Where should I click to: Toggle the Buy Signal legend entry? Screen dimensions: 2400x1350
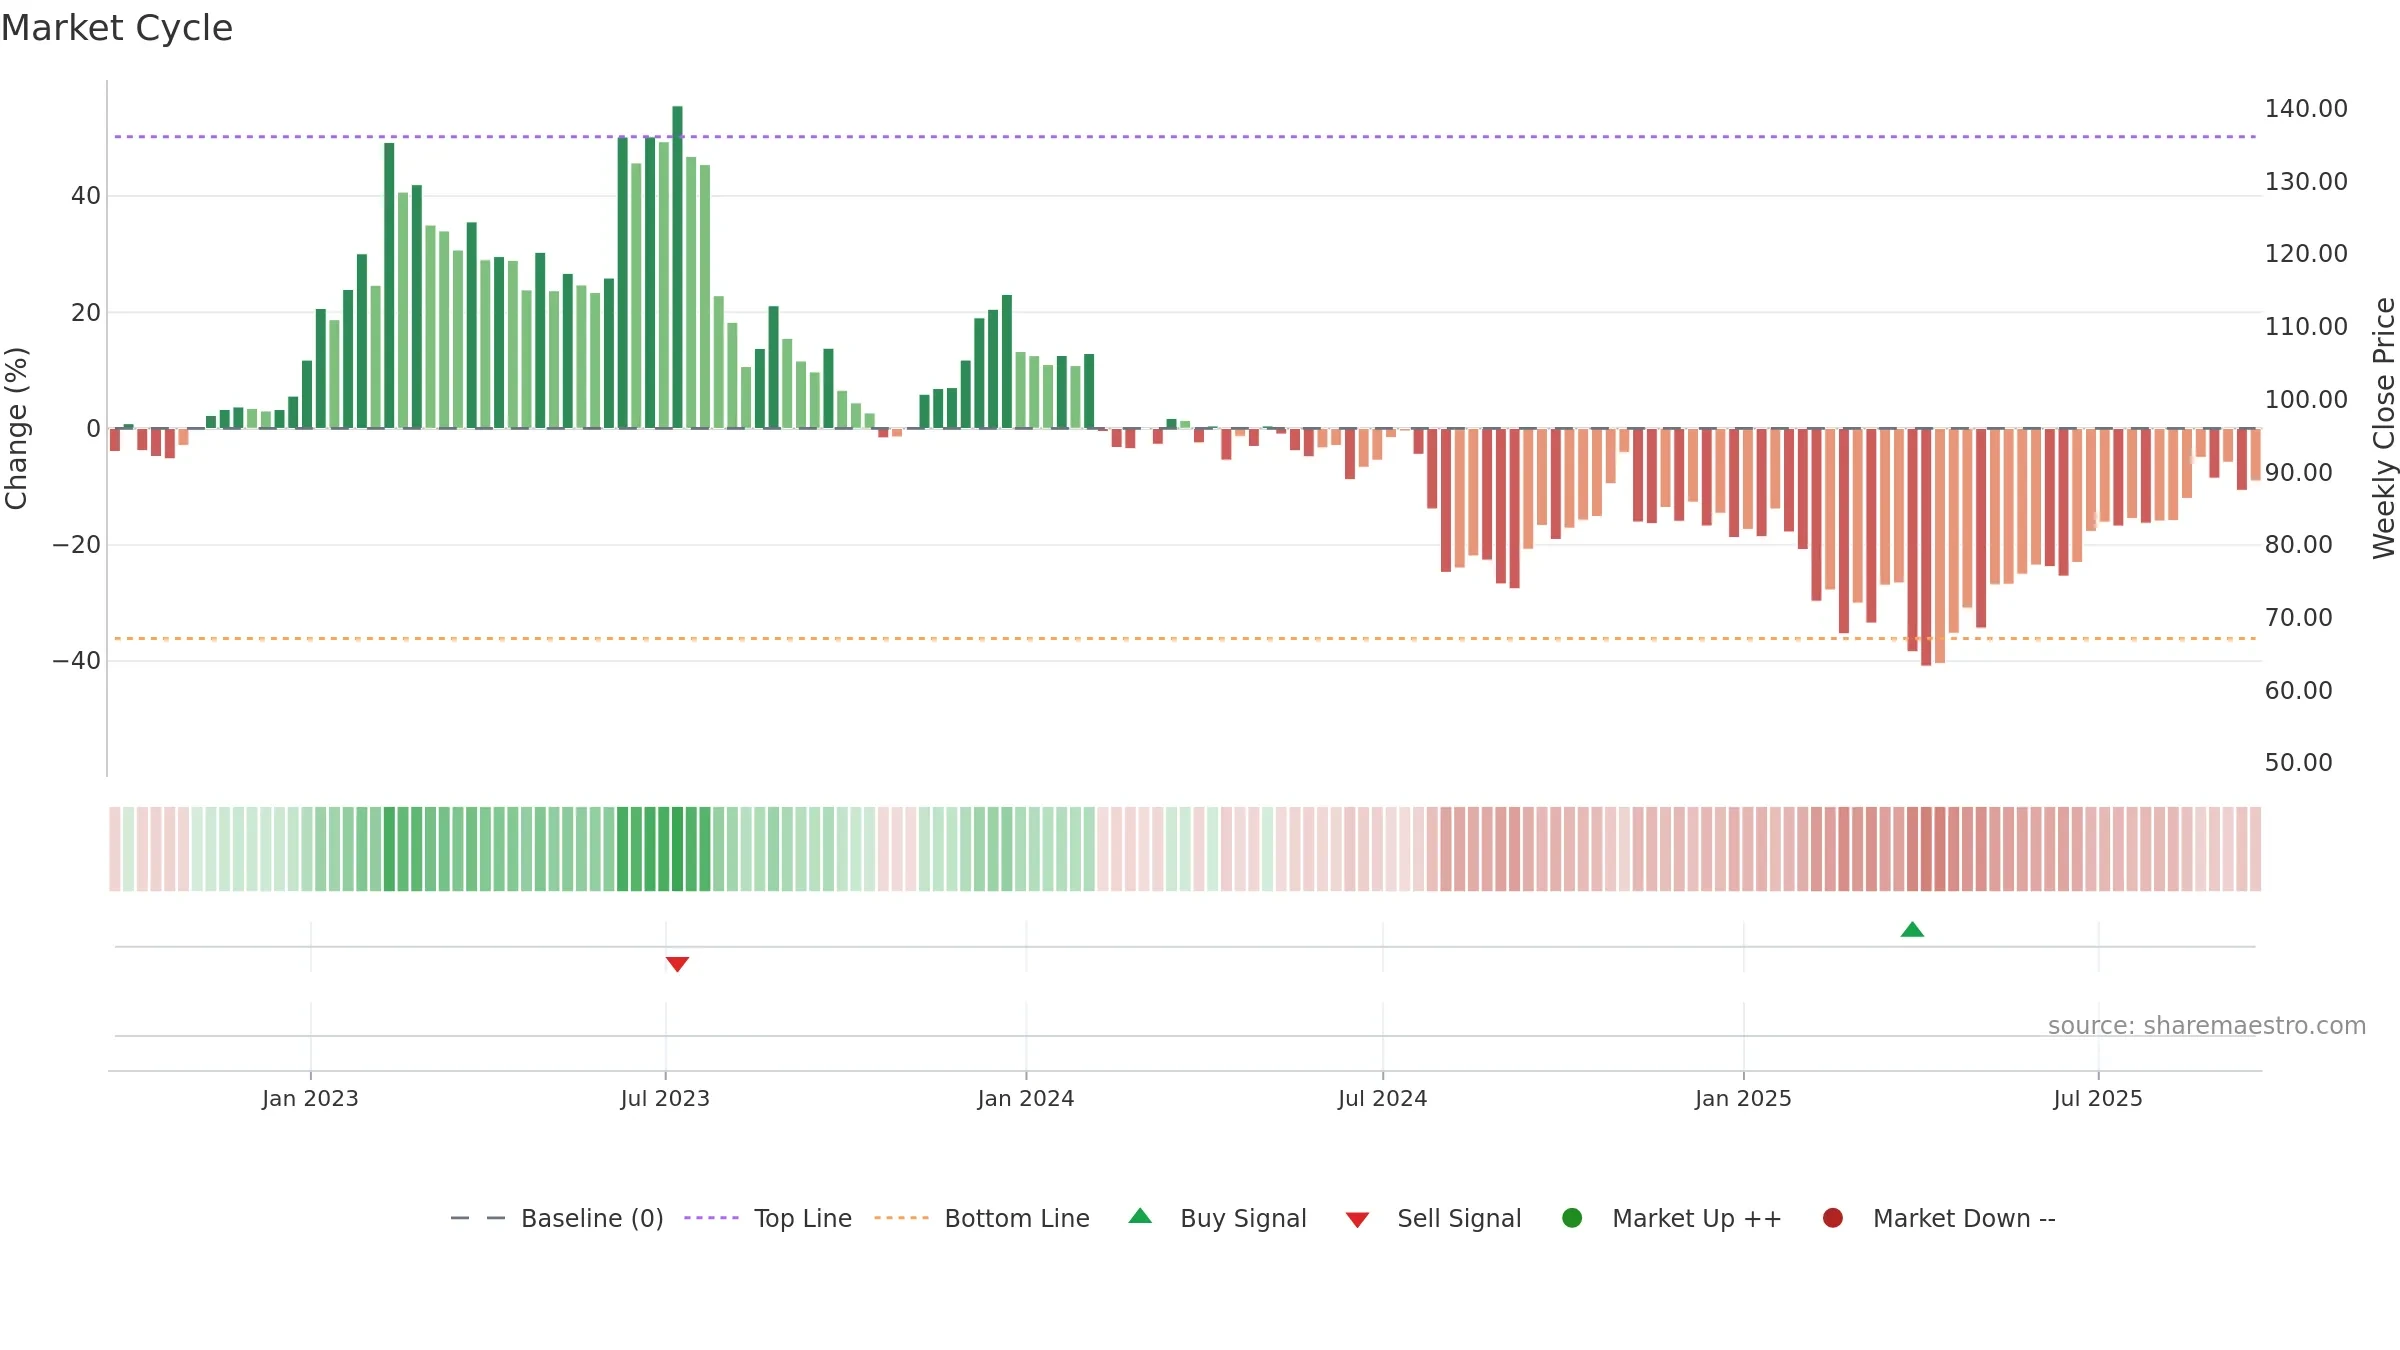click(1217, 1218)
